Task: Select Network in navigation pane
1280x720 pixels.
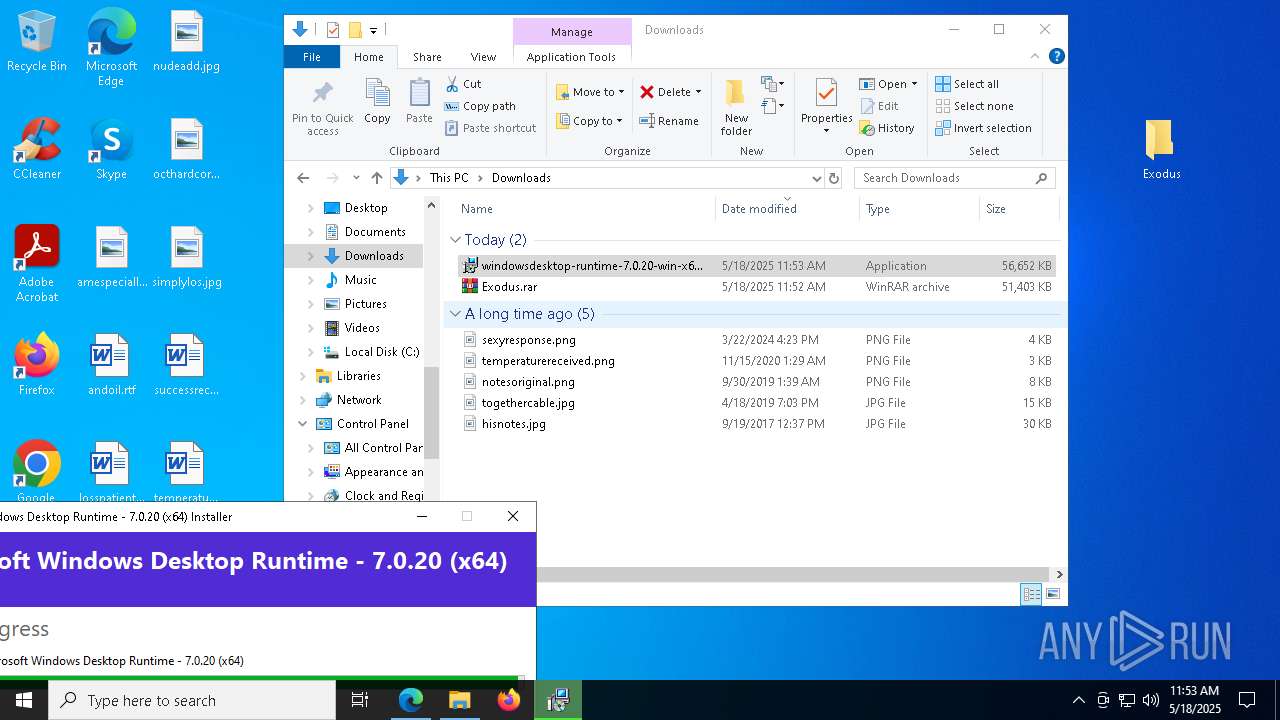Action: coord(359,400)
